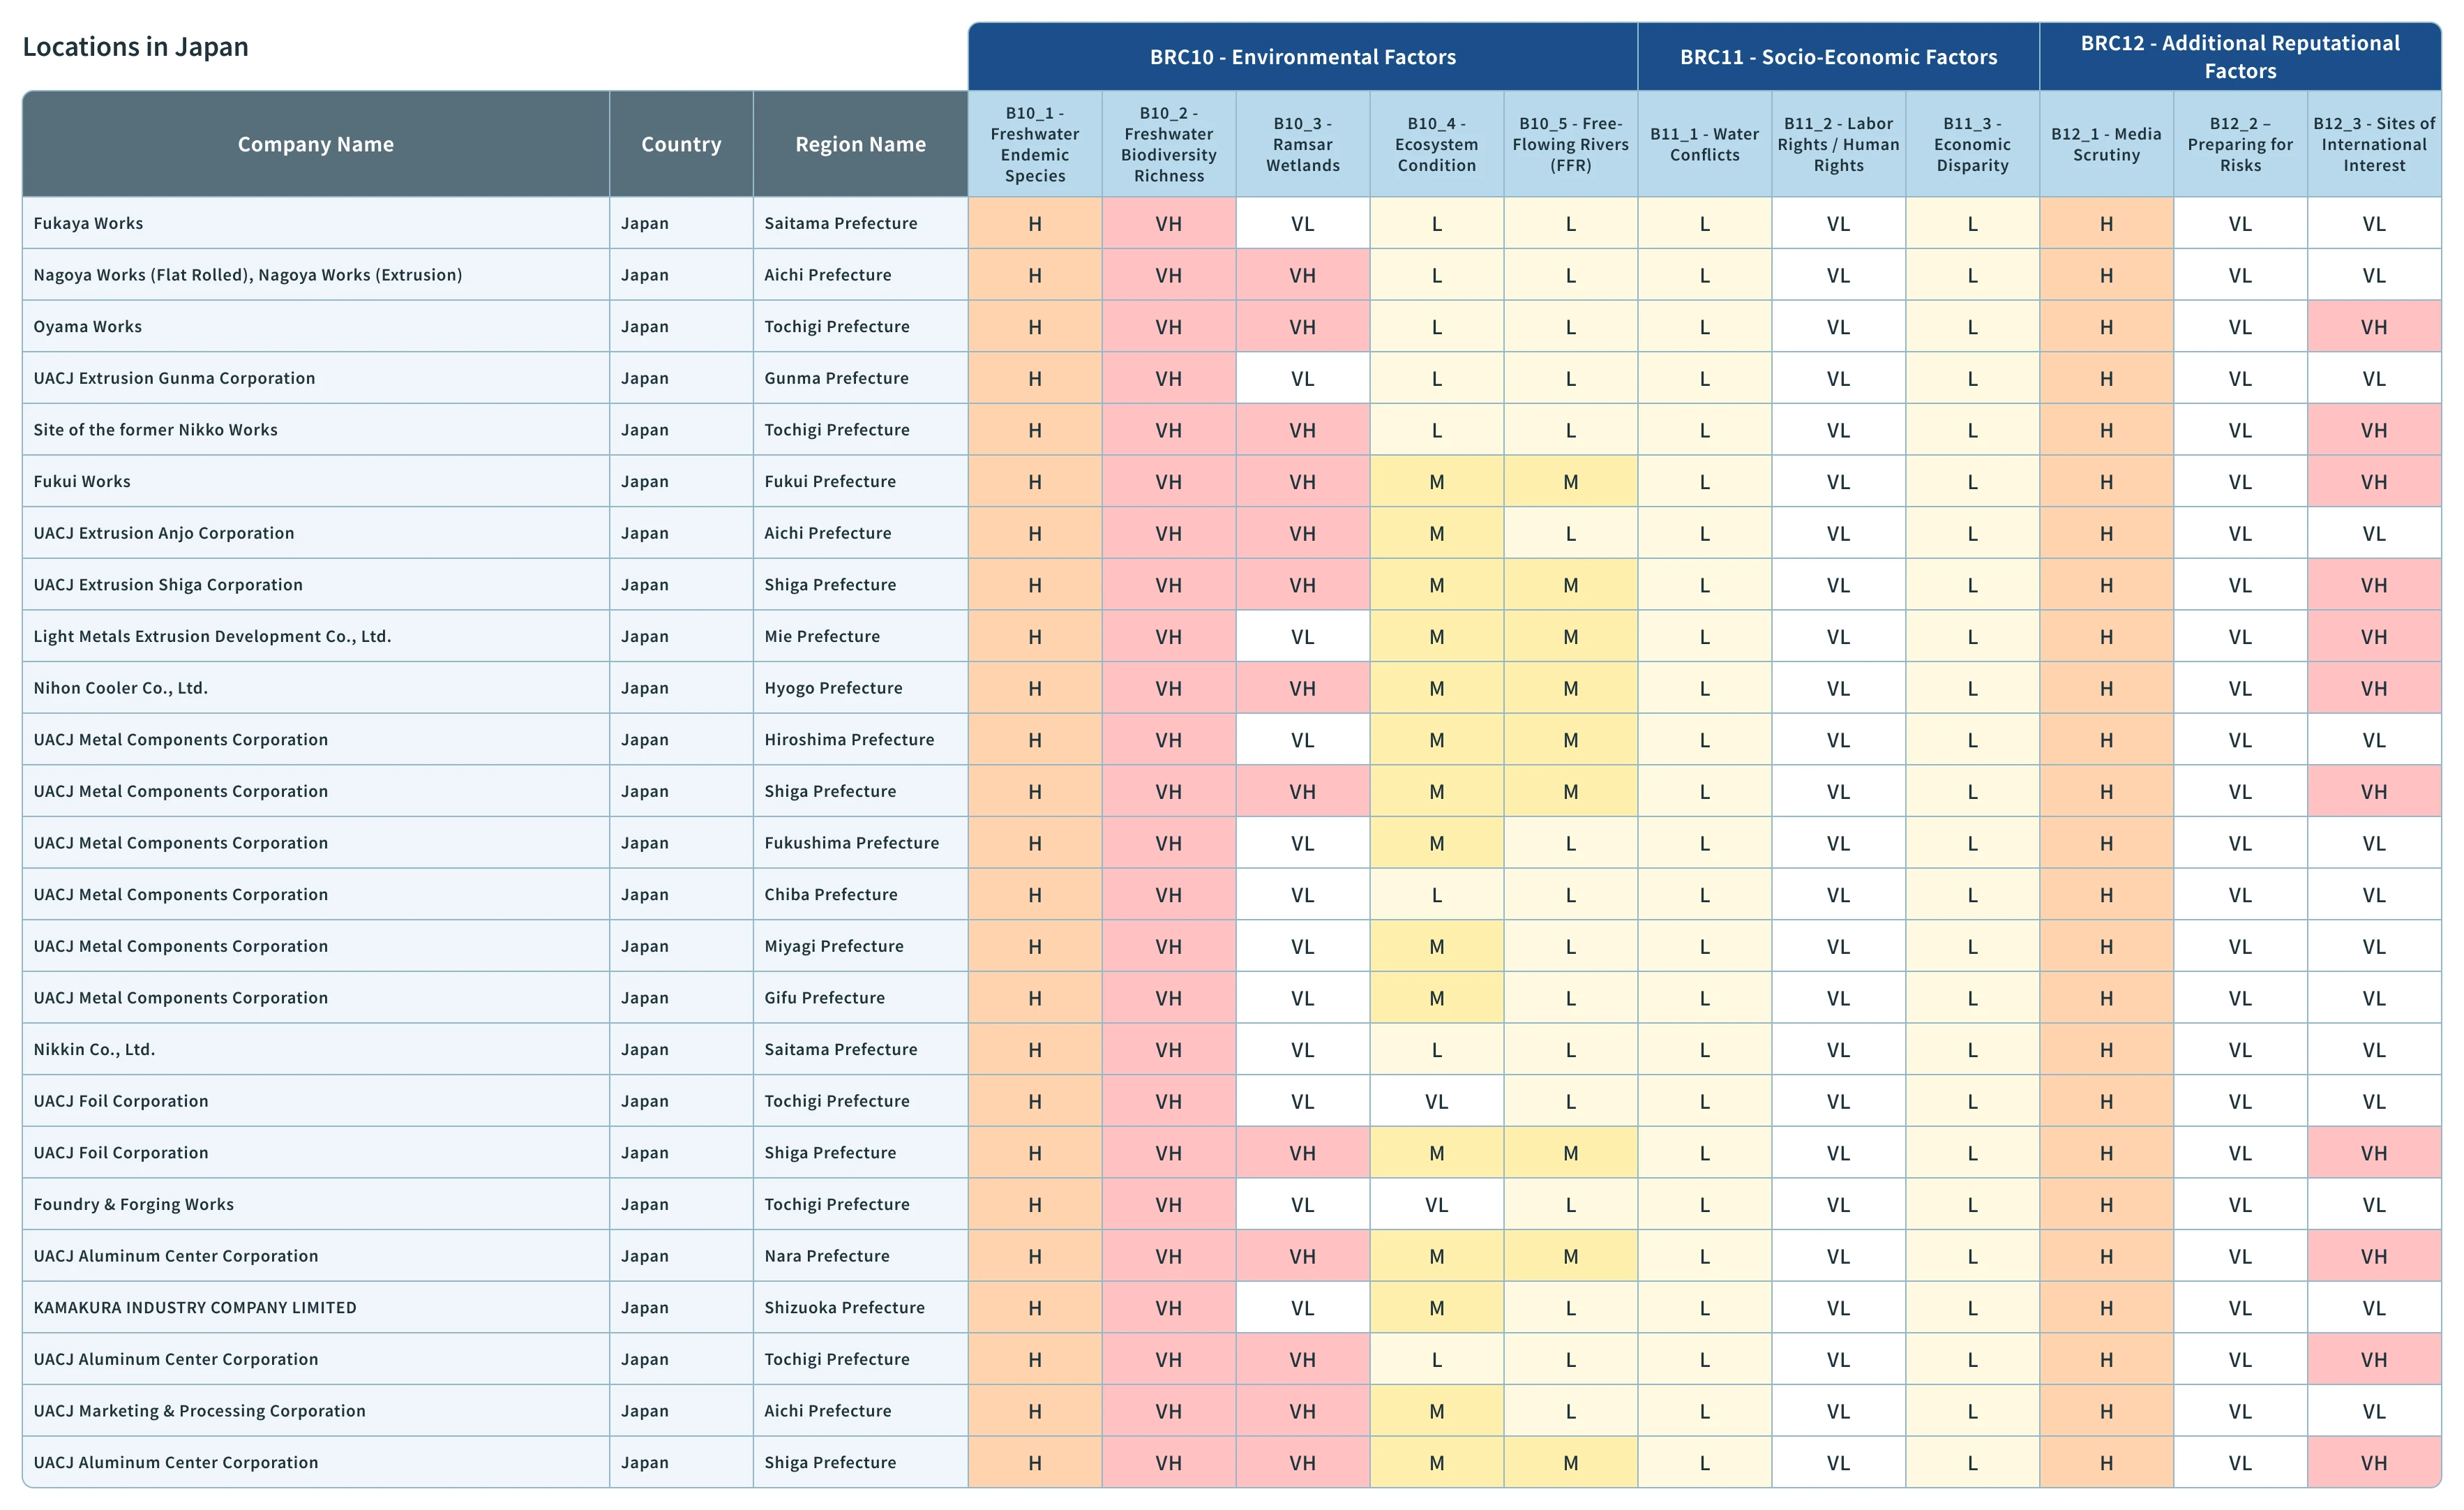
Task: Select 'B10_1 - Freshwater Endemic Species' header
Action: coord(1035,144)
